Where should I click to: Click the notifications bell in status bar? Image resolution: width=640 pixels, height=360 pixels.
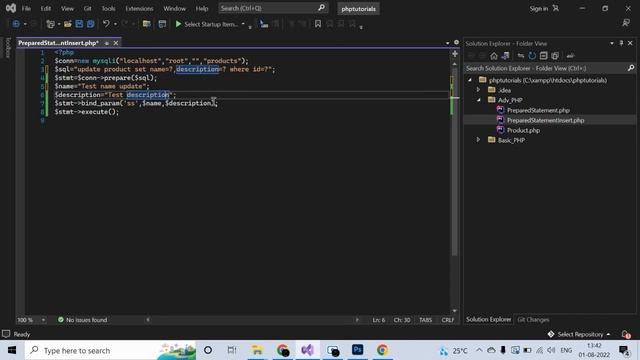[626, 334]
